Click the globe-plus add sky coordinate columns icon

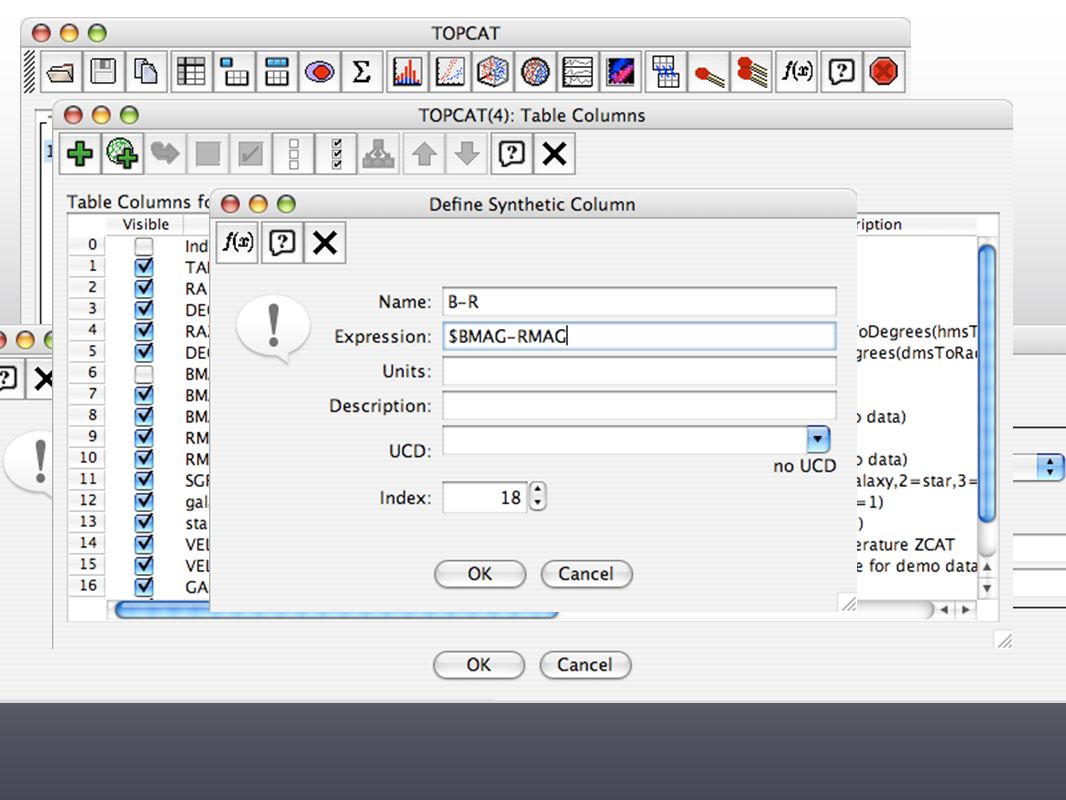122,154
